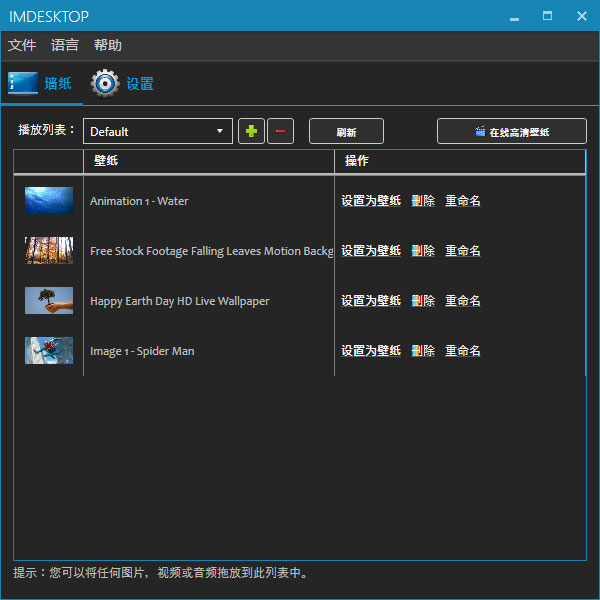Remove playlist with red minus button

coord(280,131)
